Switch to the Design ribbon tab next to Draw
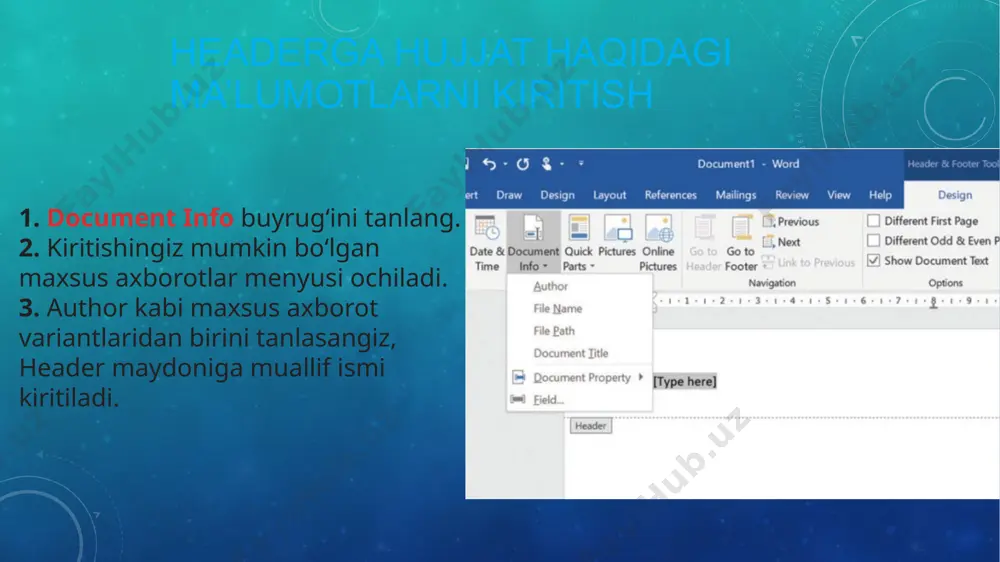 coord(557,195)
